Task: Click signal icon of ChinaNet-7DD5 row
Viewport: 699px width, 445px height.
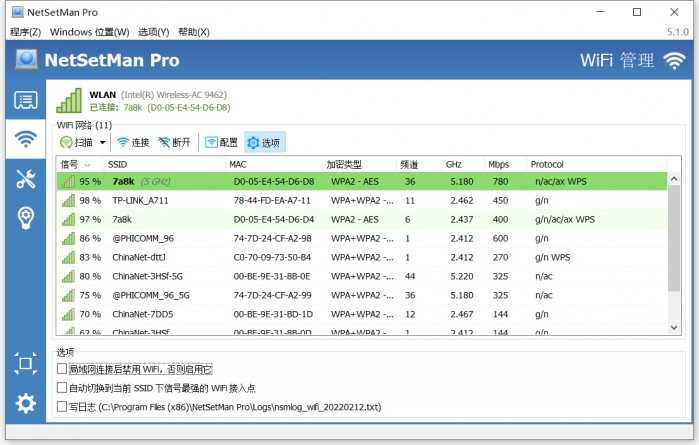Action: [68, 314]
